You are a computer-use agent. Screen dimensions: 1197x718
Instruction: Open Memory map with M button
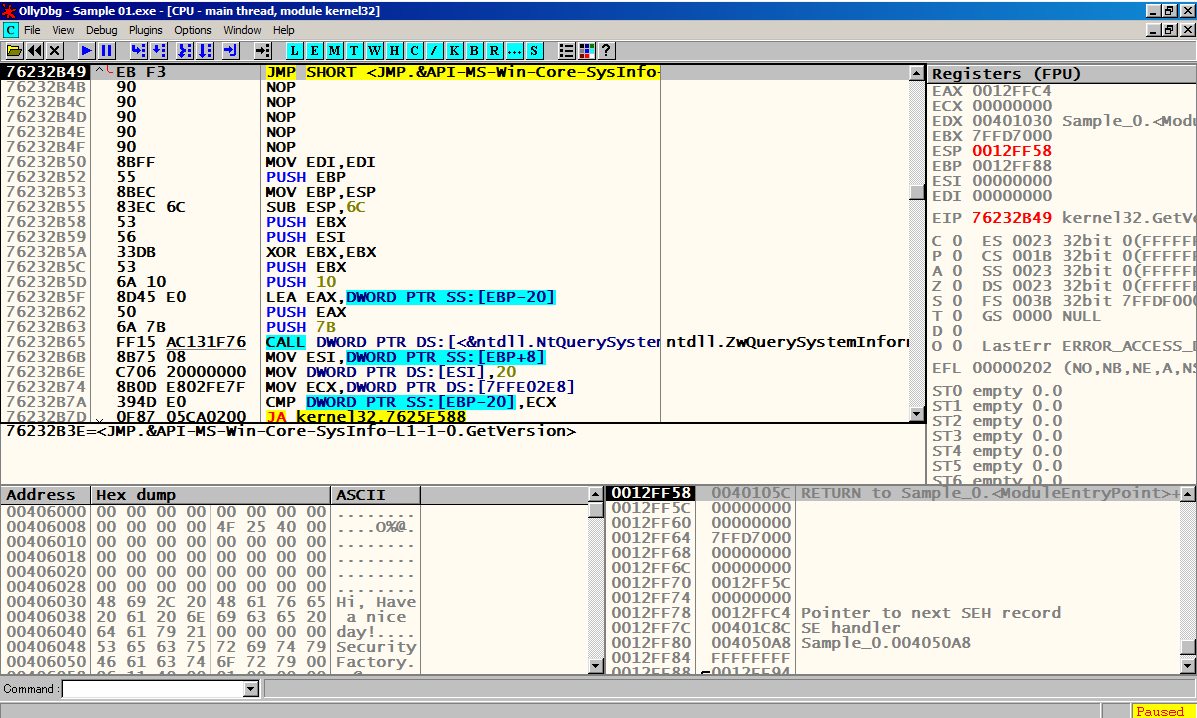(x=334, y=50)
